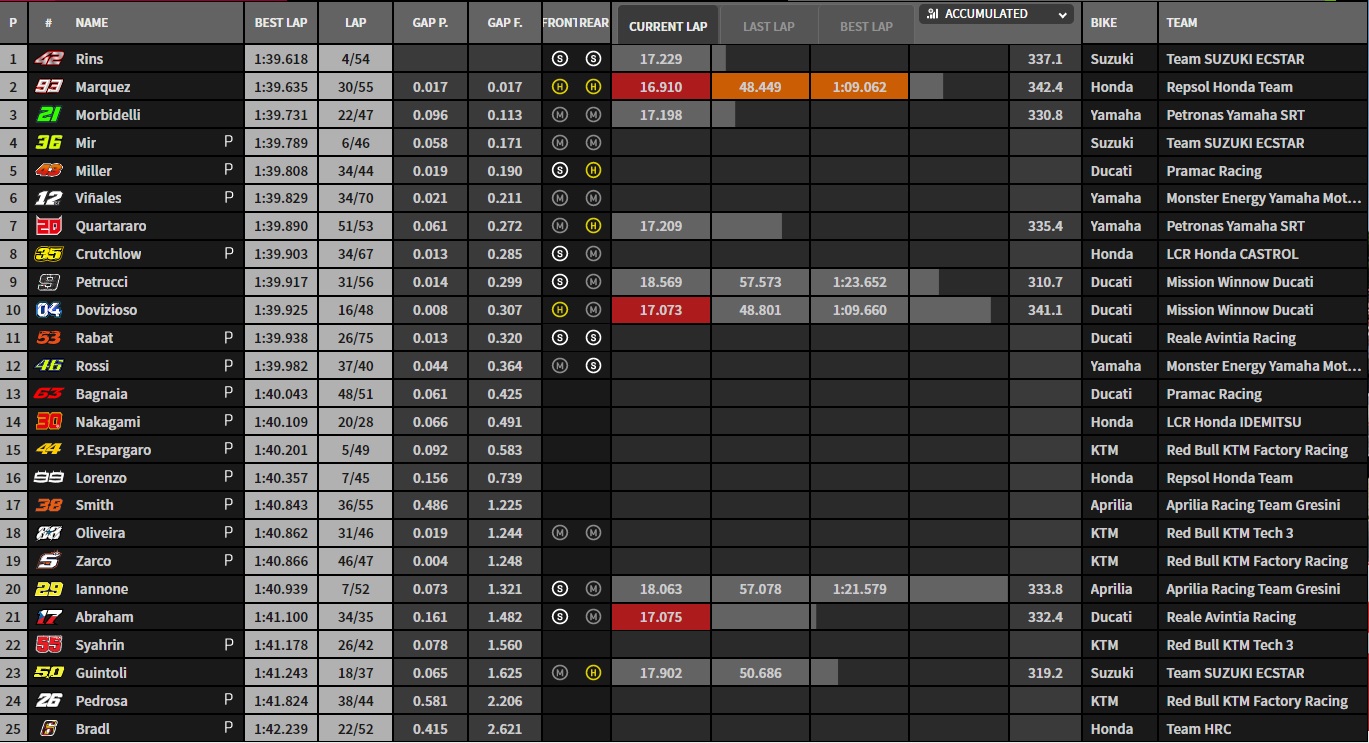The height and width of the screenshot is (743, 1369).
Task: Click best lap time 1:39.618
Action: [x=281, y=59]
